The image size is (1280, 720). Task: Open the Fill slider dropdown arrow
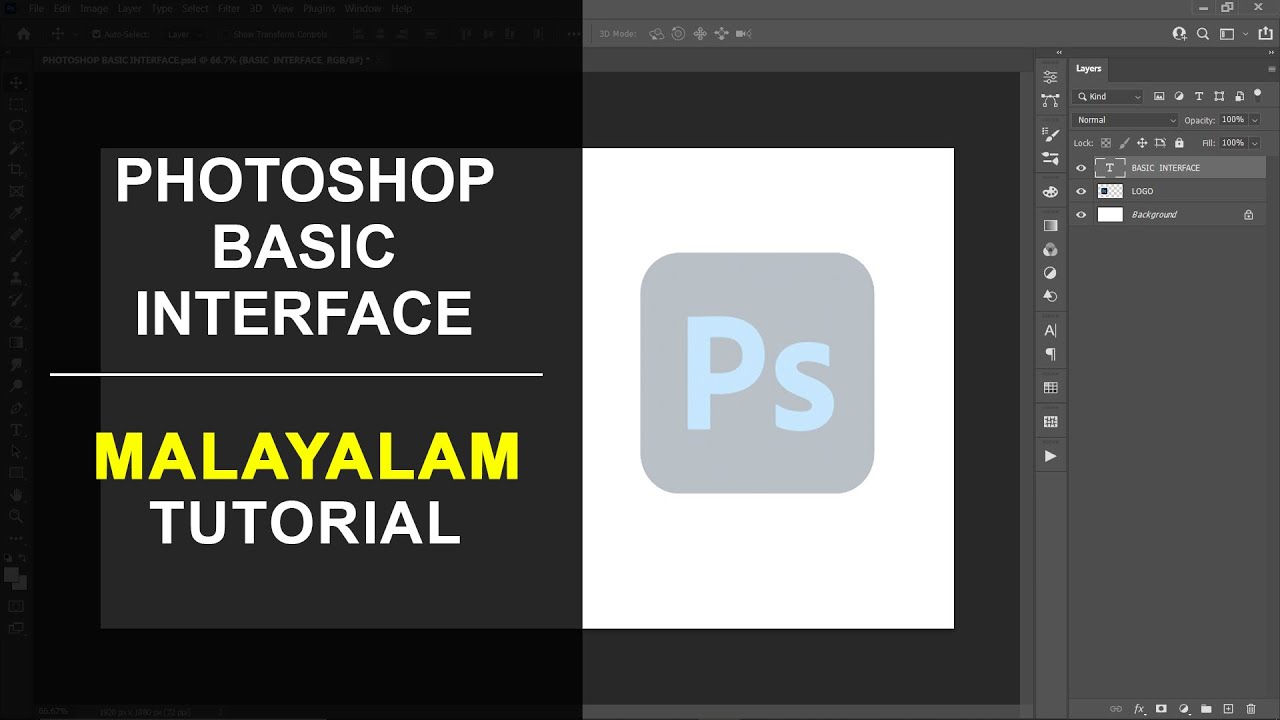pyautogui.click(x=1255, y=143)
